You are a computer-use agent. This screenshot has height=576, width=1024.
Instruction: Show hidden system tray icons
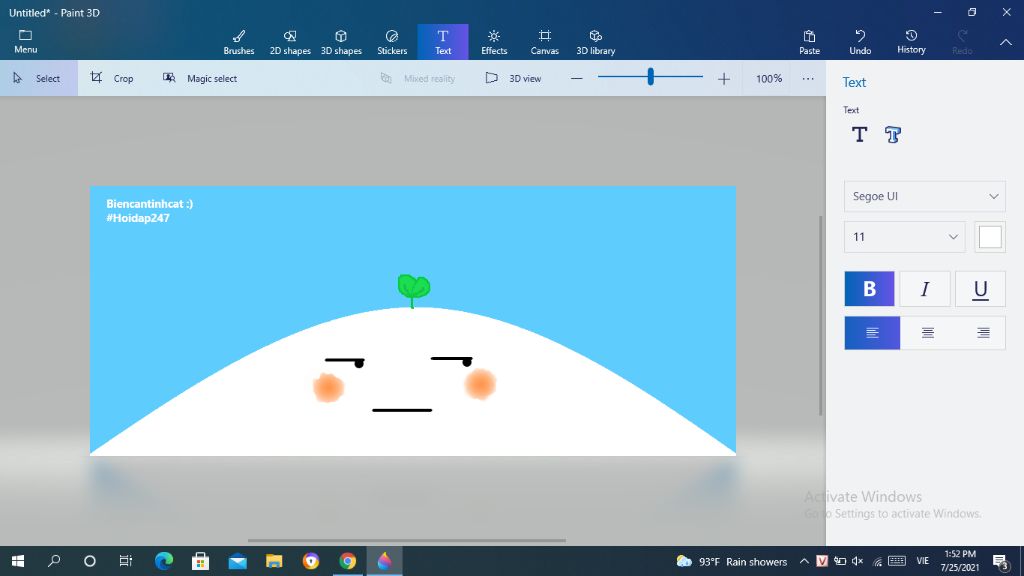click(804, 561)
